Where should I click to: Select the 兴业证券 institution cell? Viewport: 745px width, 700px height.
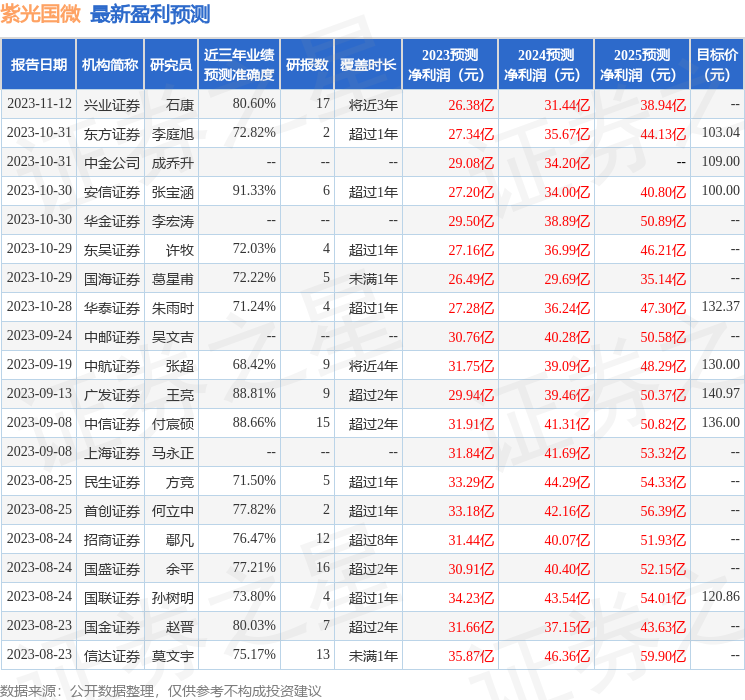[x=112, y=105]
